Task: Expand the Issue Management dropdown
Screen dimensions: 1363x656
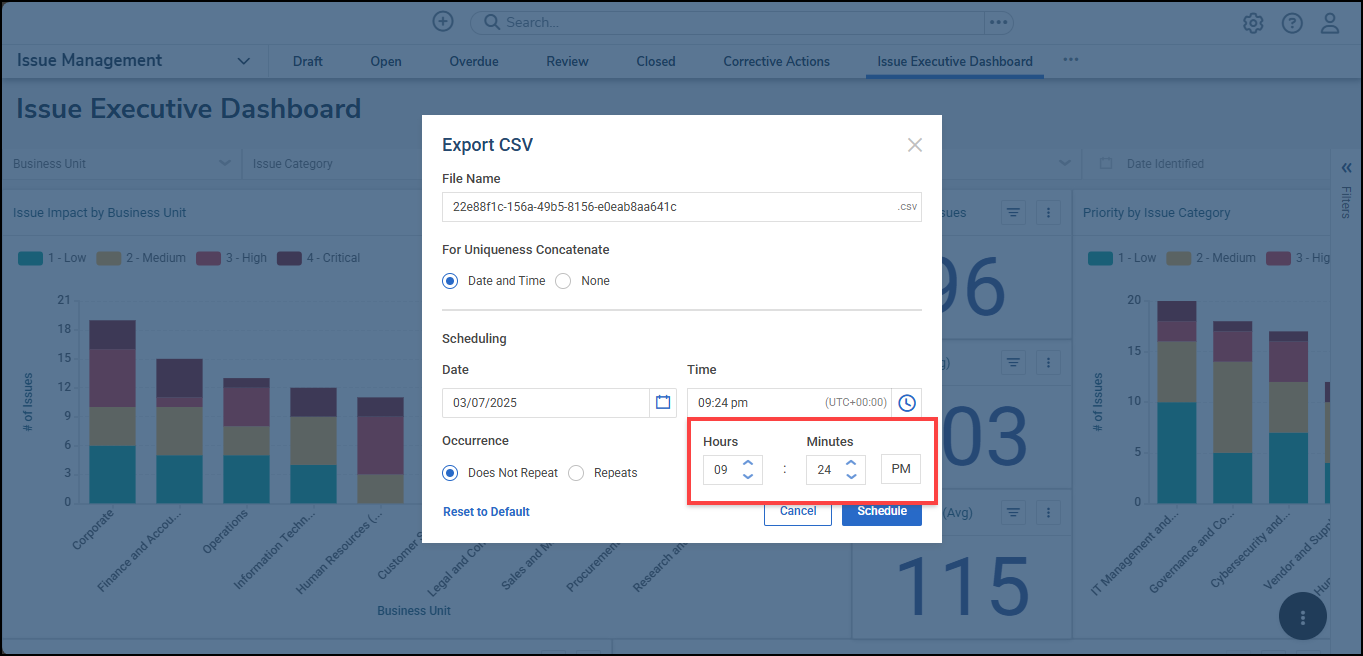Action: [x=244, y=61]
